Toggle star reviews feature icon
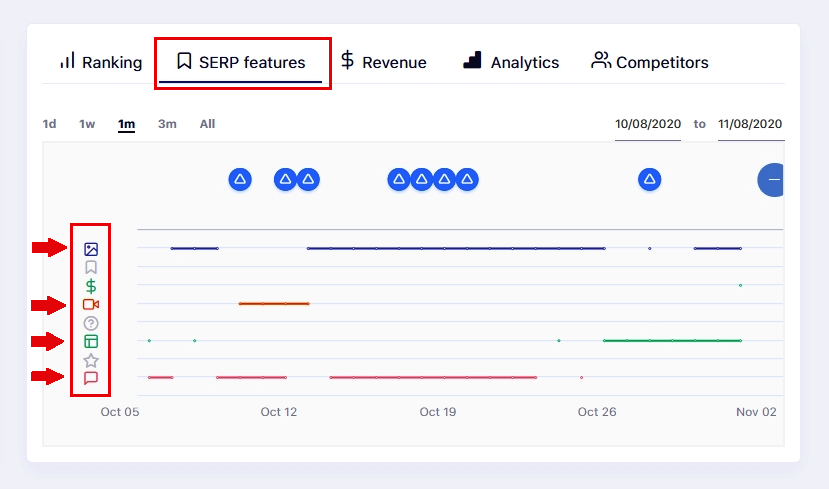This screenshot has height=489, width=829. [x=91, y=361]
